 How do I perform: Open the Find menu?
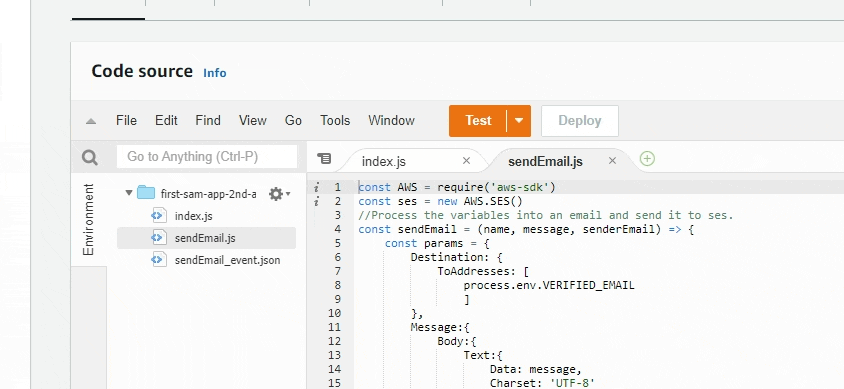coord(208,121)
